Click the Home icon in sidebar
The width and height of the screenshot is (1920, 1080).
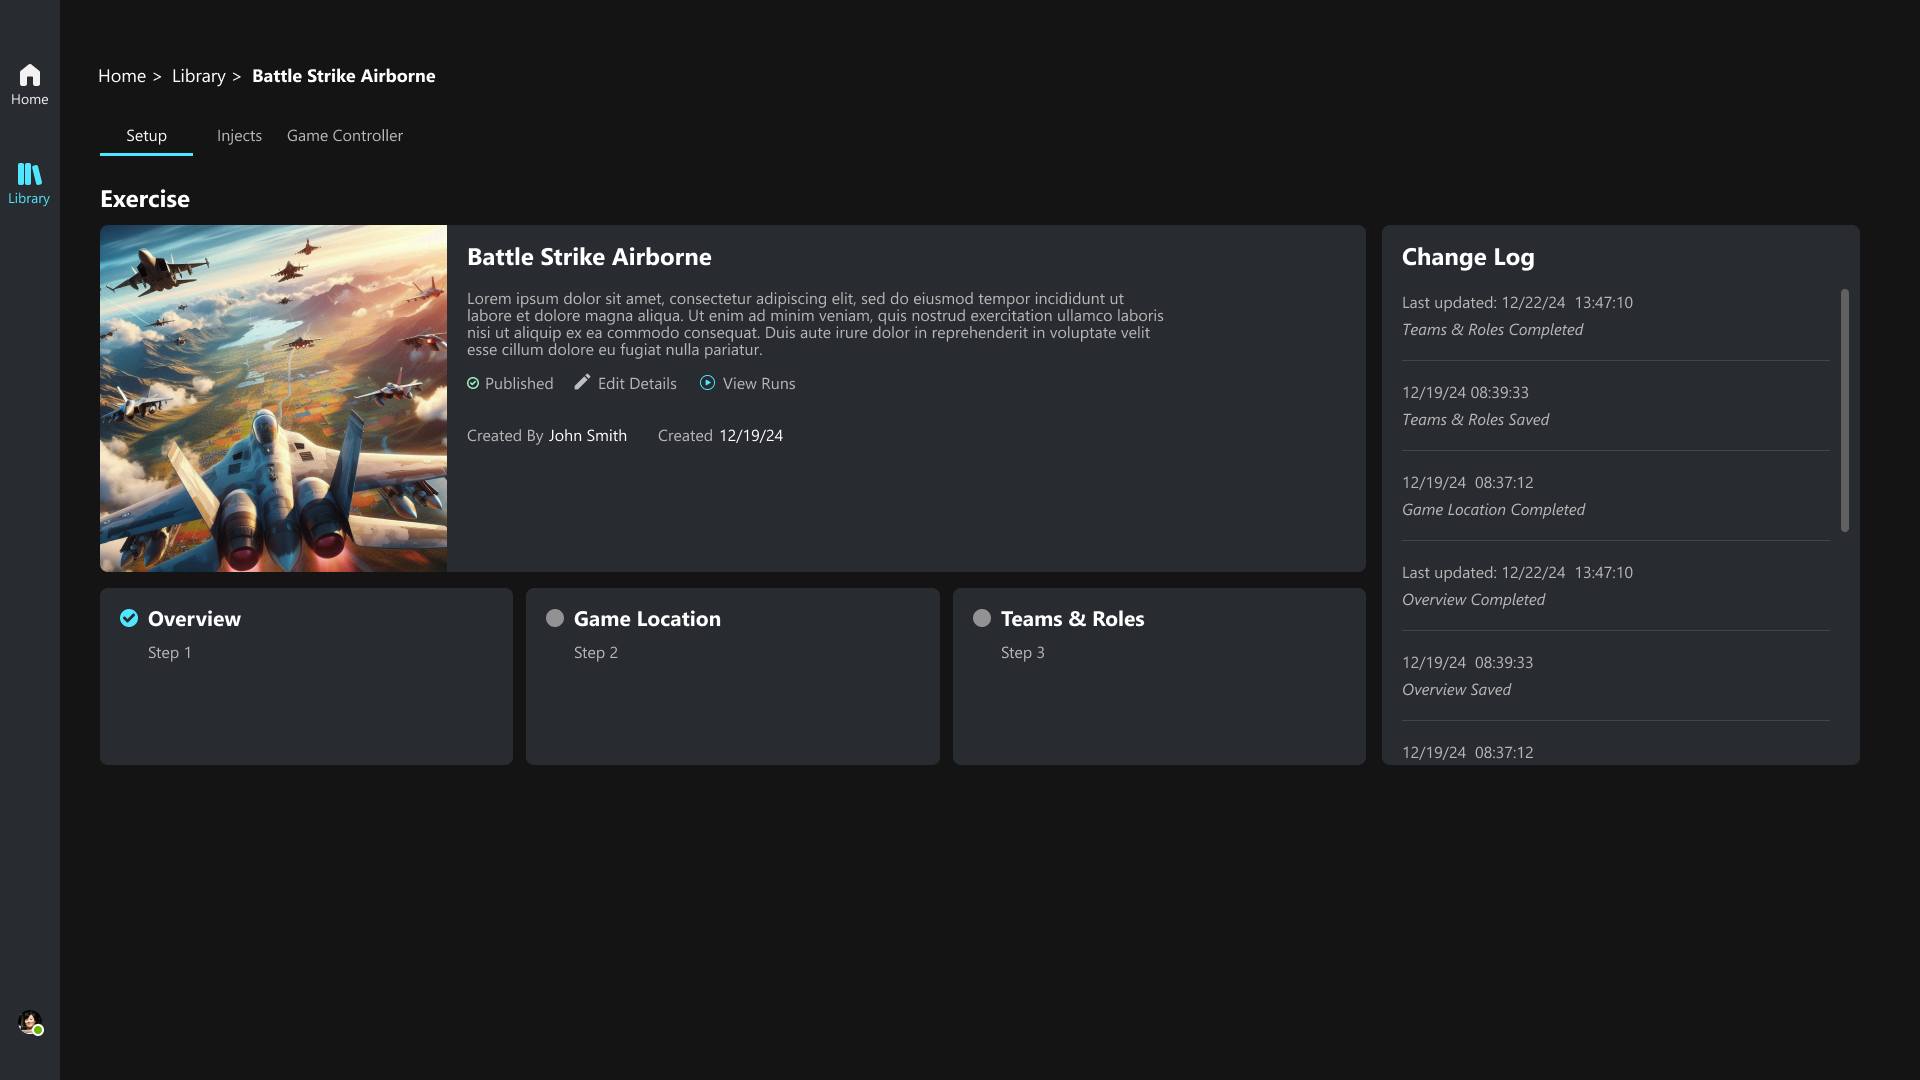point(30,76)
